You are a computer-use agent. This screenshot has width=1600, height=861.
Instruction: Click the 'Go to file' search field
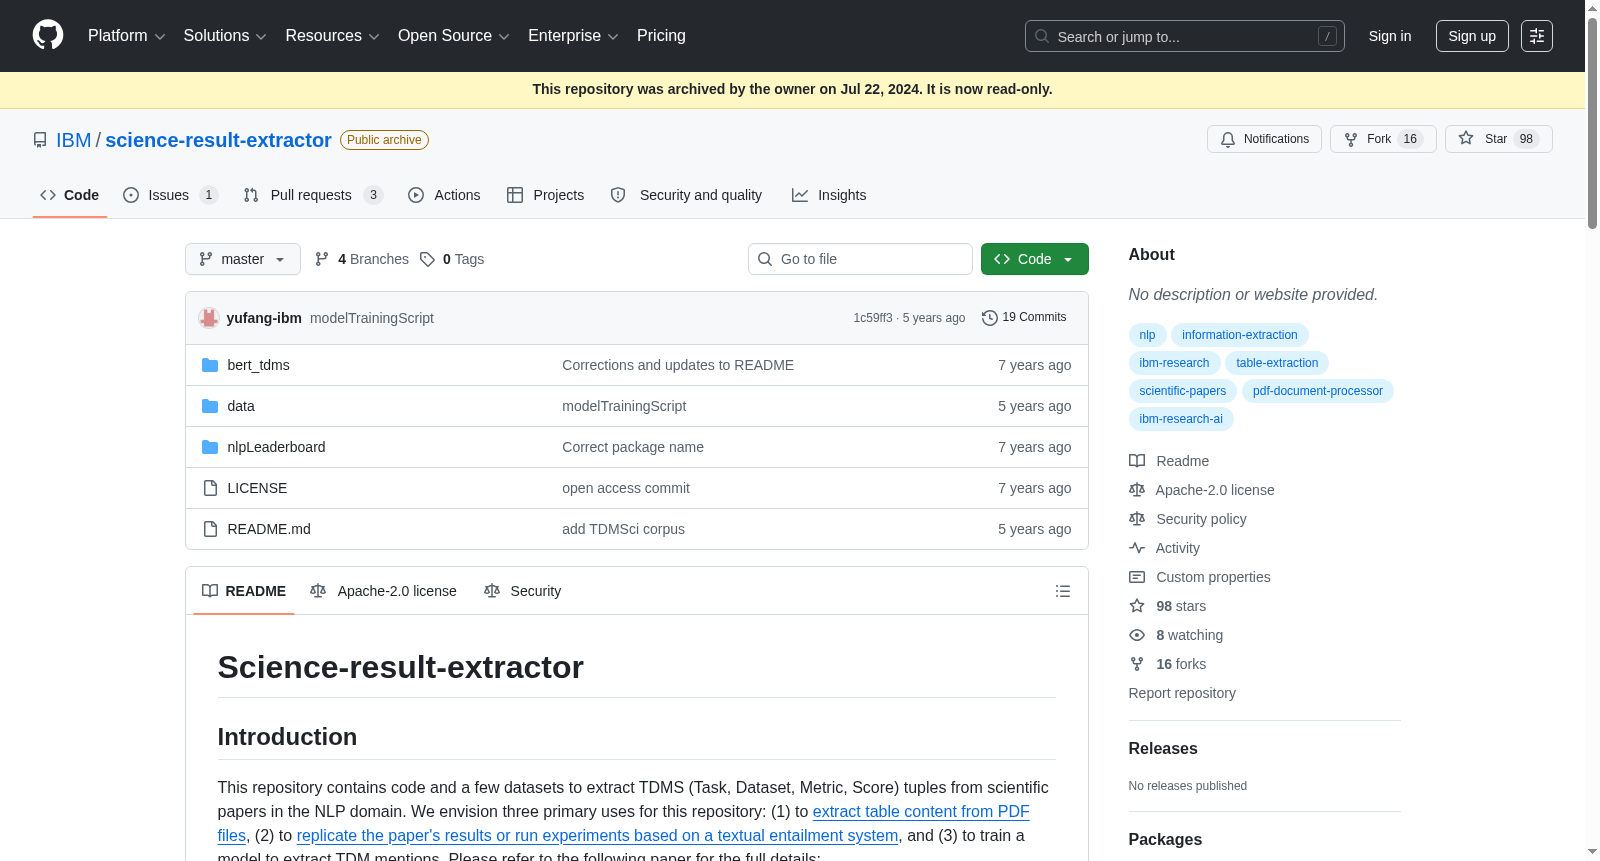coord(860,259)
